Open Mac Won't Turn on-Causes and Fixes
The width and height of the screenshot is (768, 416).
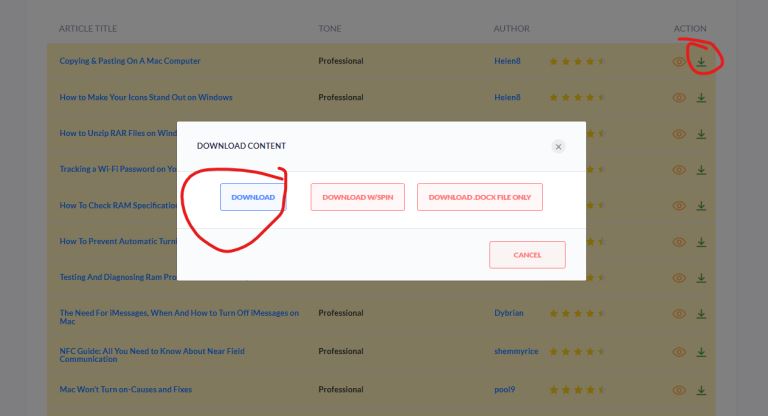(x=126, y=389)
